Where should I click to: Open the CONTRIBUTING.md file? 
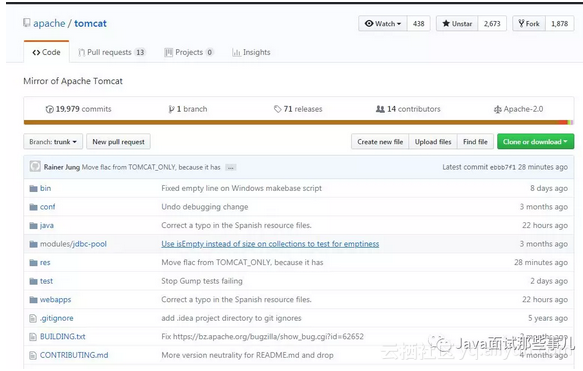click(74, 355)
